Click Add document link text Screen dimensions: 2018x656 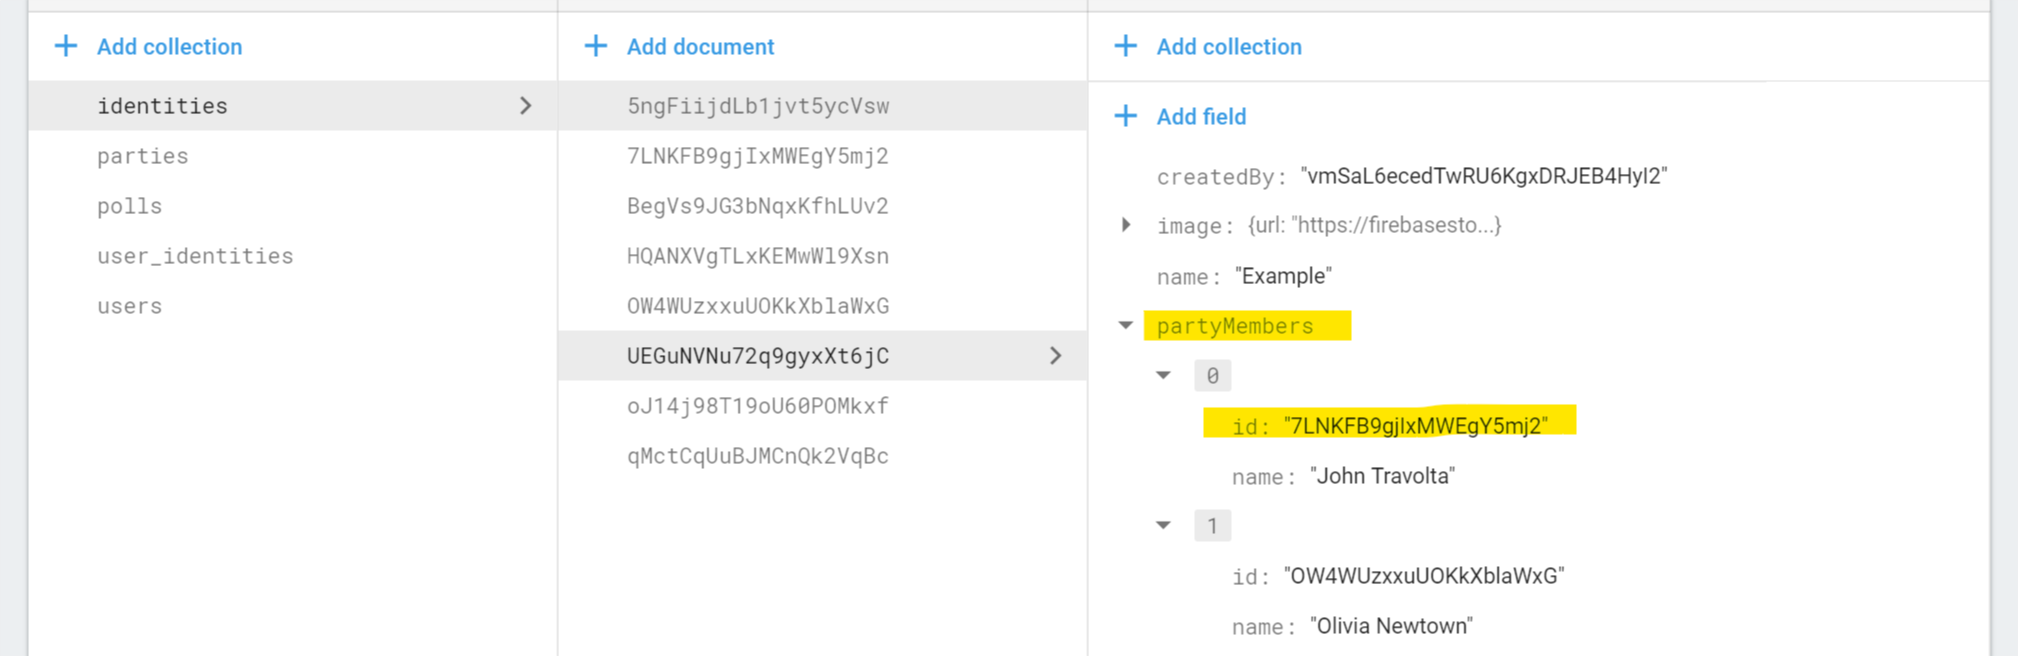click(x=700, y=47)
